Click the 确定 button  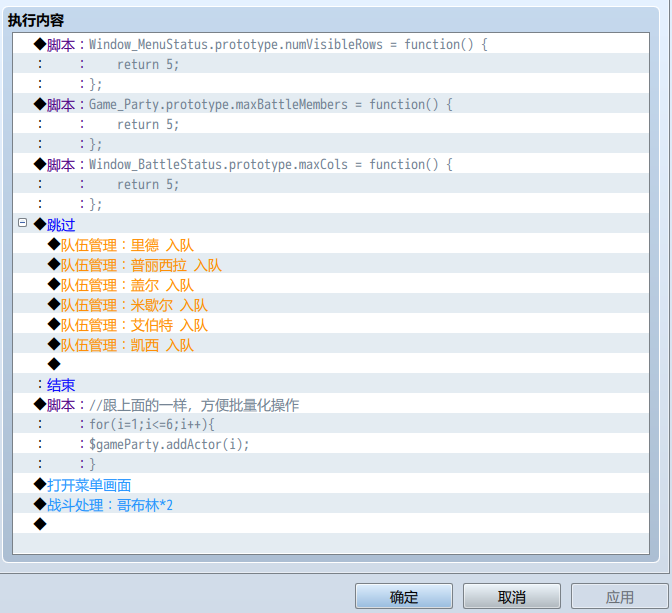(x=404, y=596)
